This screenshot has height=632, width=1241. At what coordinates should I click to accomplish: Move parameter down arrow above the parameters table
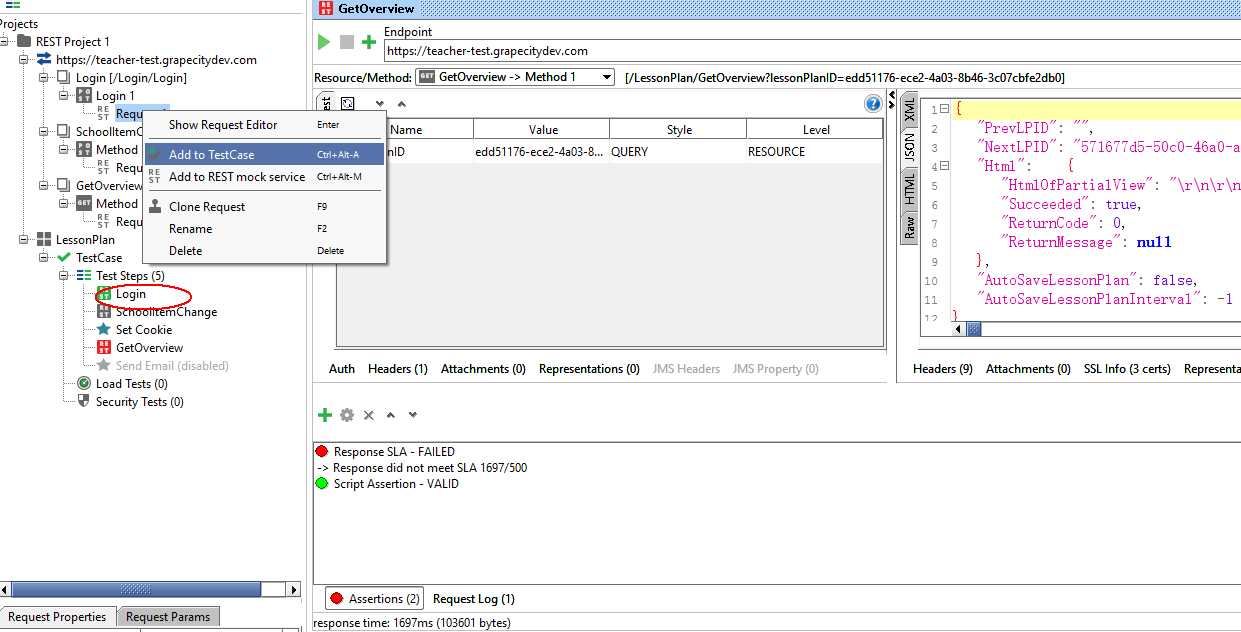tap(380, 104)
